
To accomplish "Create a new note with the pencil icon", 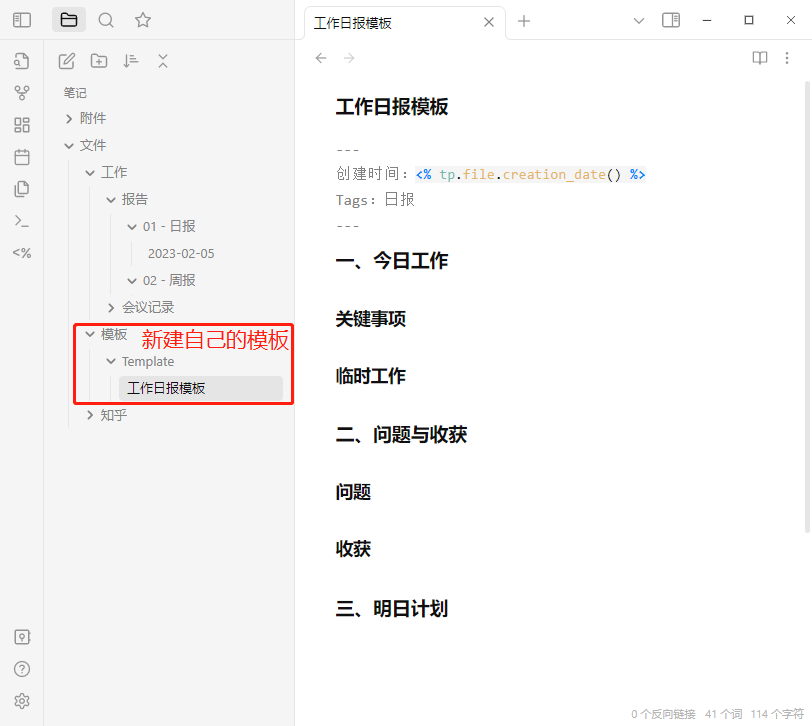I will tap(67, 61).
